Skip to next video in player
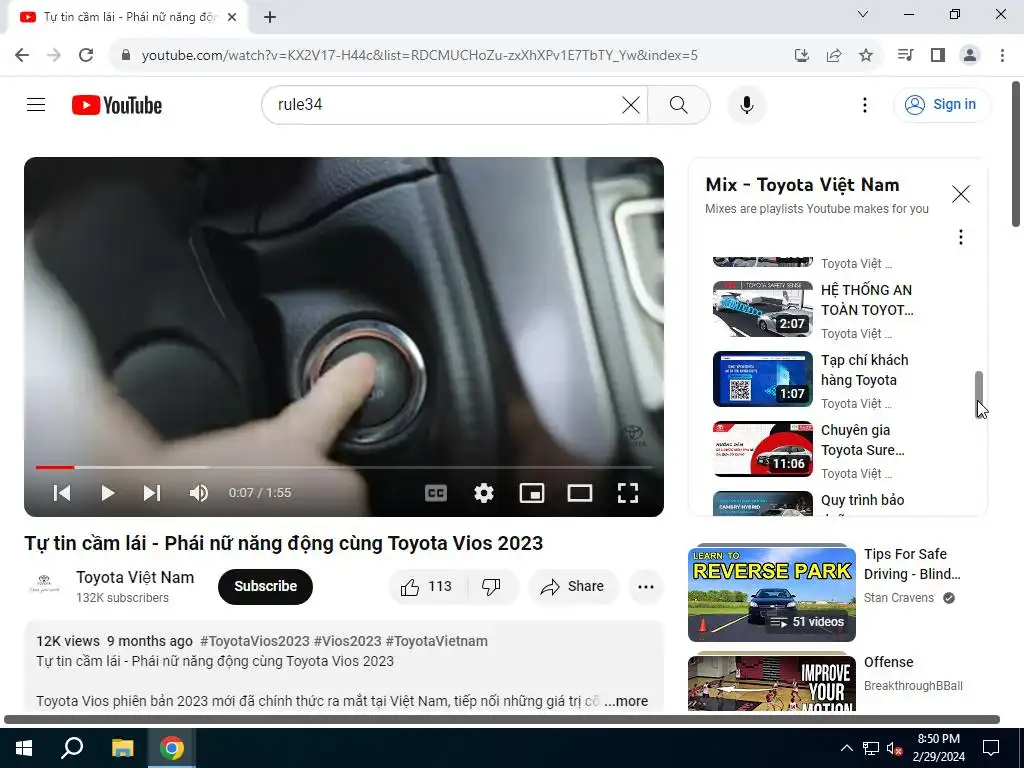The height and width of the screenshot is (768, 1024). click(152, 492)
